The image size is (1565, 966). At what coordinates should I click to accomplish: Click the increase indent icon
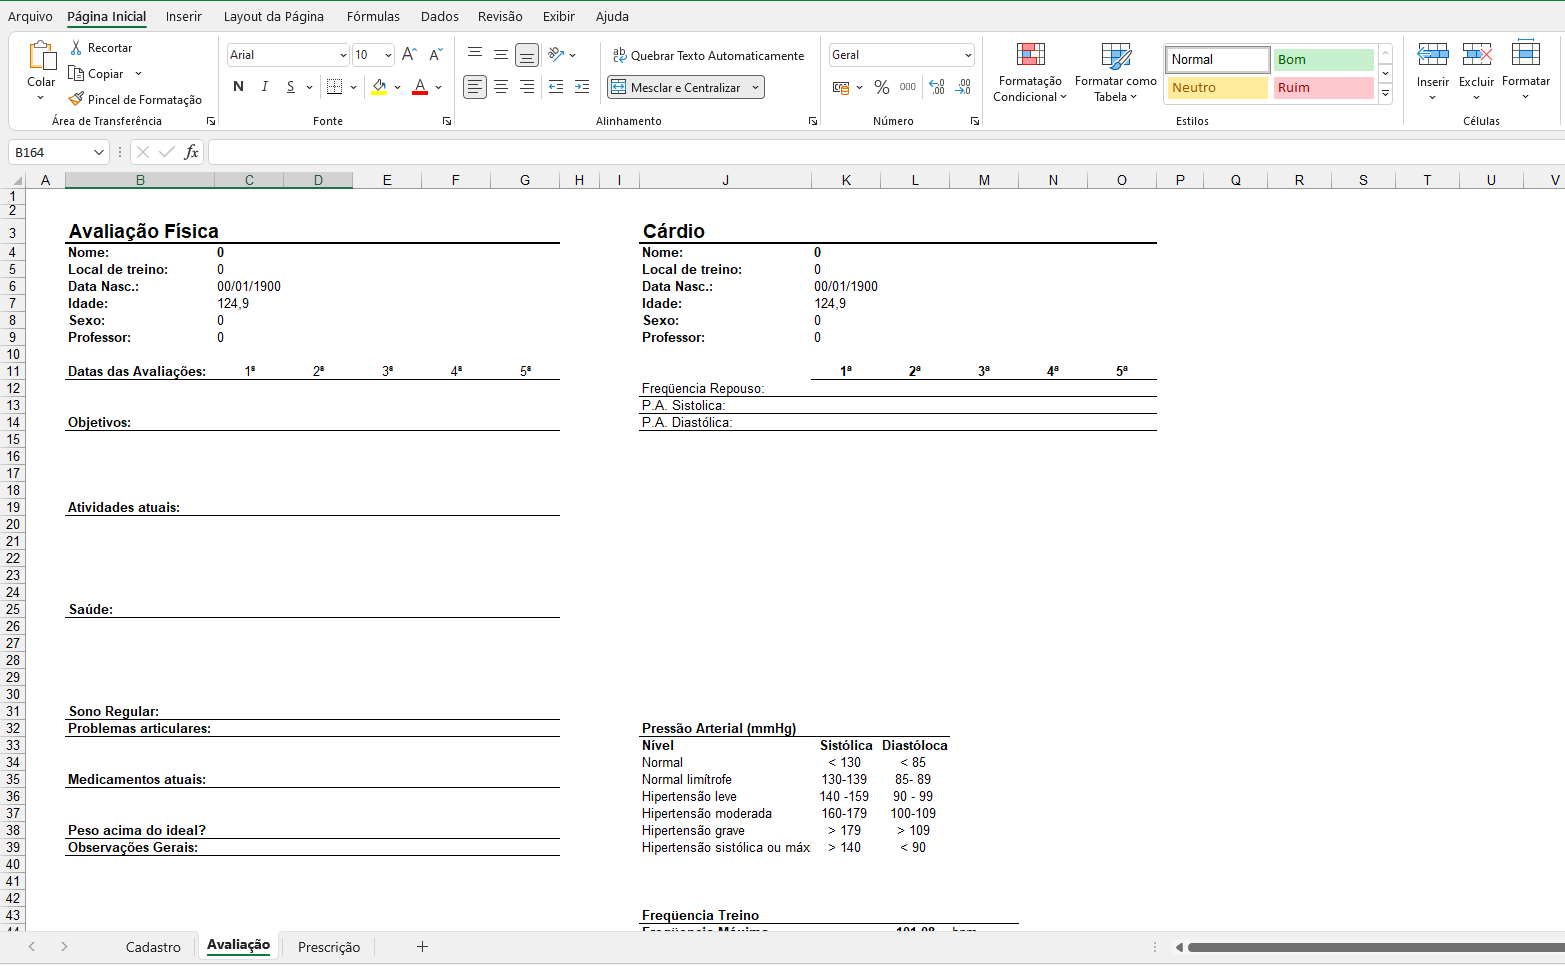point(582,88)
